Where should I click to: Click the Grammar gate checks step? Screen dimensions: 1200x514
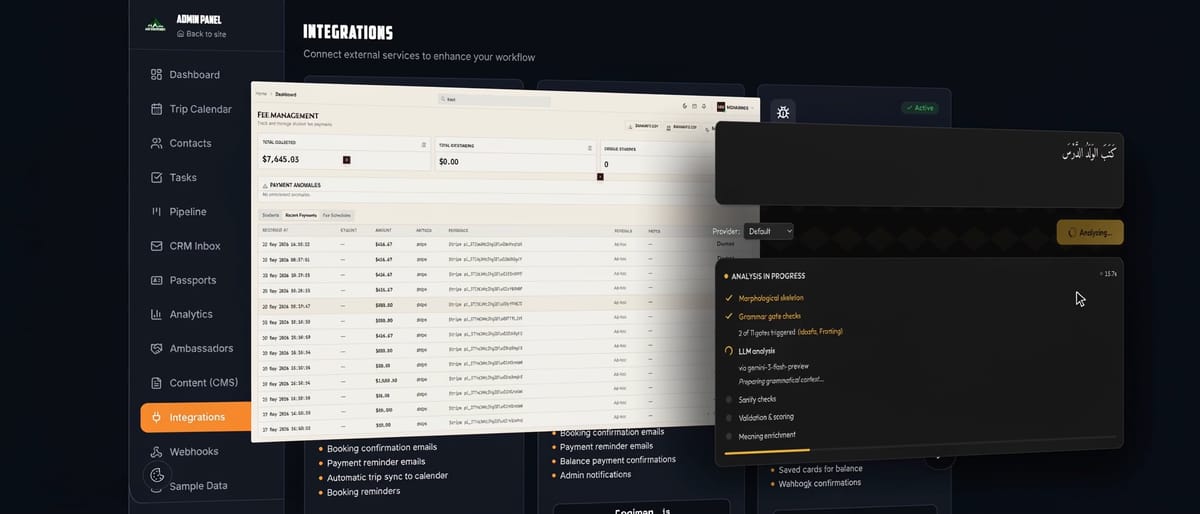coord(770,316)
